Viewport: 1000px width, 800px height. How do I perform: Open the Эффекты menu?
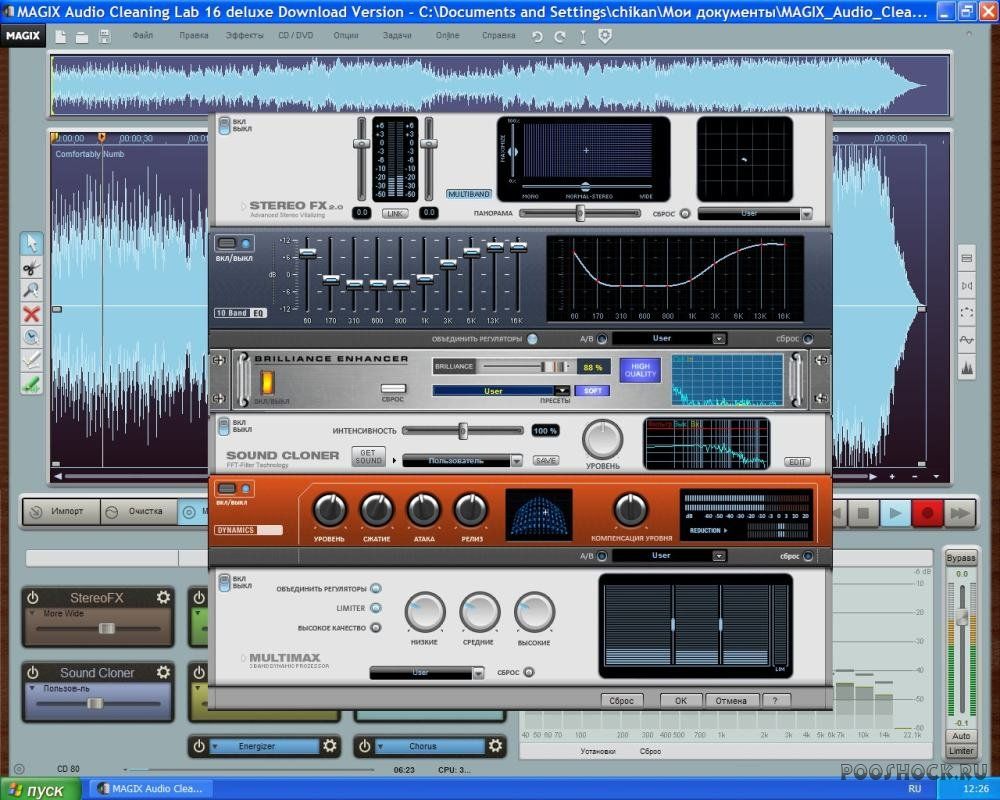coord(244,36)
